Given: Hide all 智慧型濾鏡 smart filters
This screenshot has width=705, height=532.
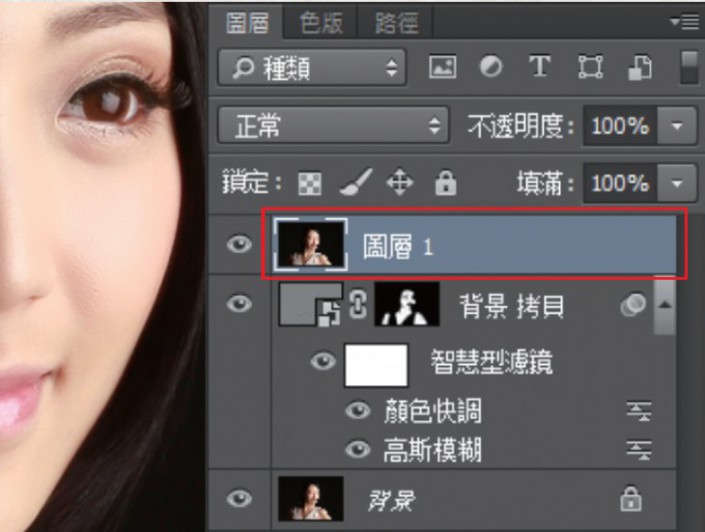Looking at the screenshot, I should (323, 361).
